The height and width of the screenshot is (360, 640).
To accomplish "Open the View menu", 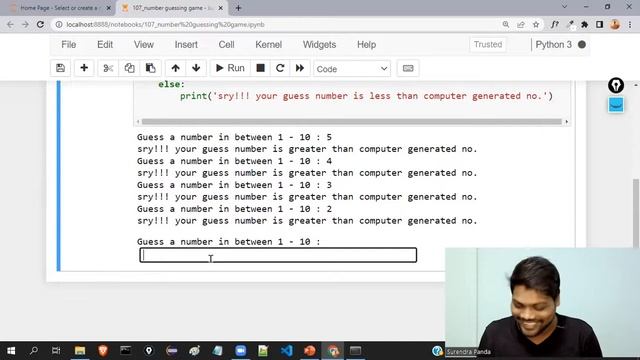I will click(x=144, y=44).
